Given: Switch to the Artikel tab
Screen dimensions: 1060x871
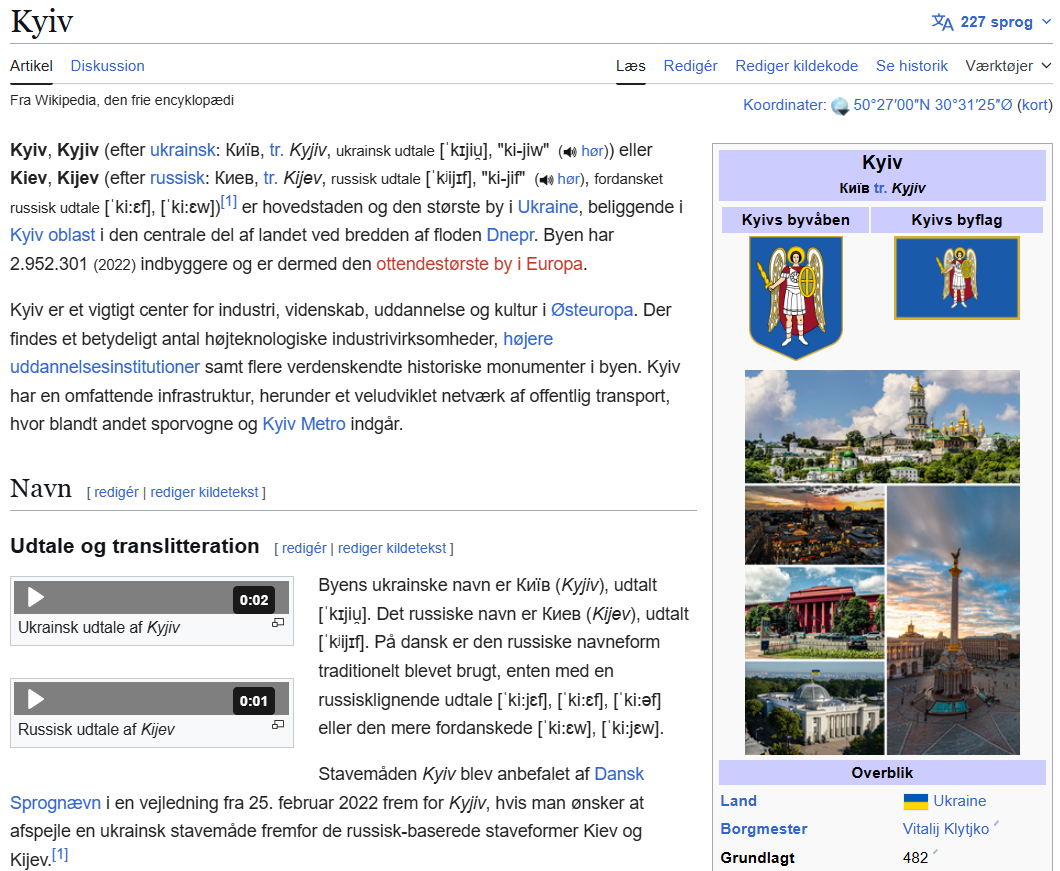Looking at the screenshot, I should tap(31, 66).
